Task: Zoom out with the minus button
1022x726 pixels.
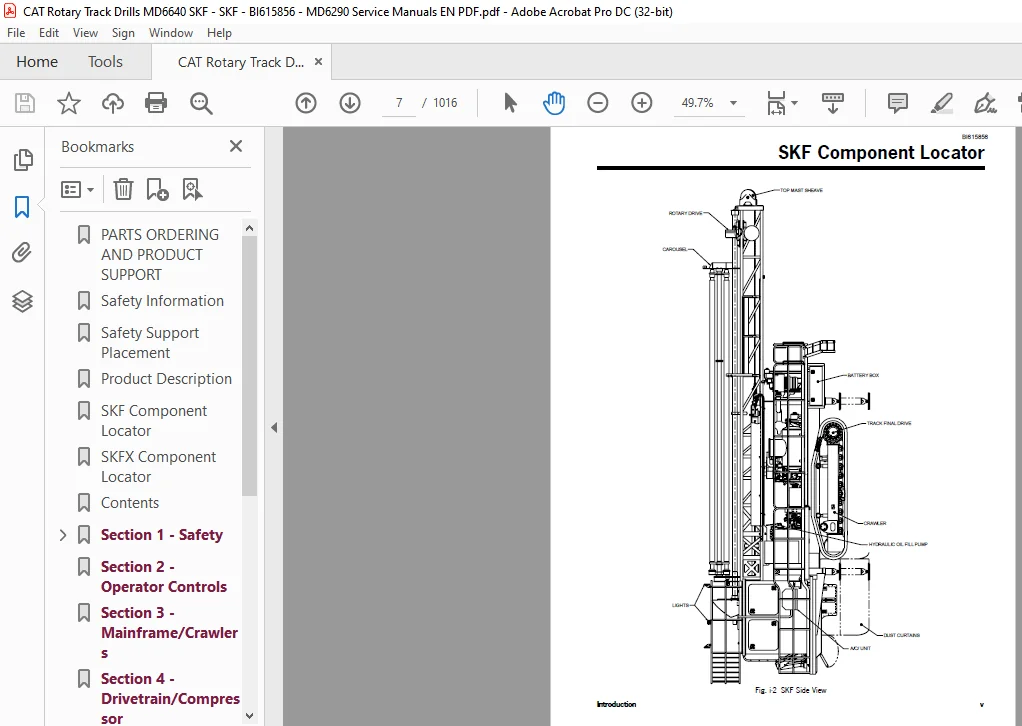Action: (598, 103)
